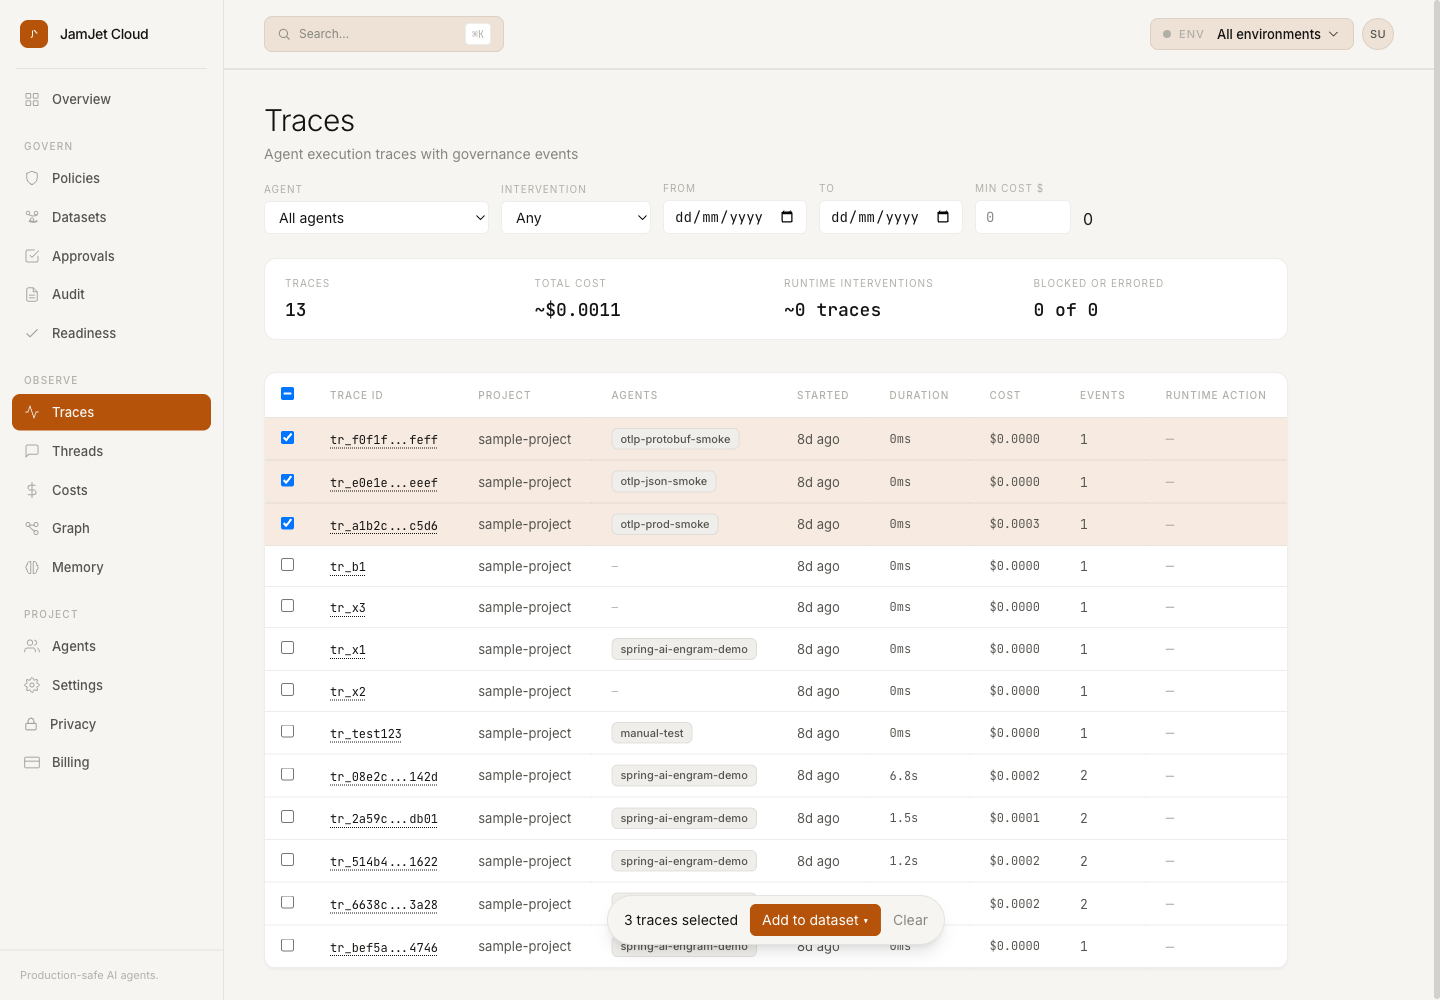Check the tr_x1 row checkbox
This screenshot has width=1440, height=1000.
point(288,648)
